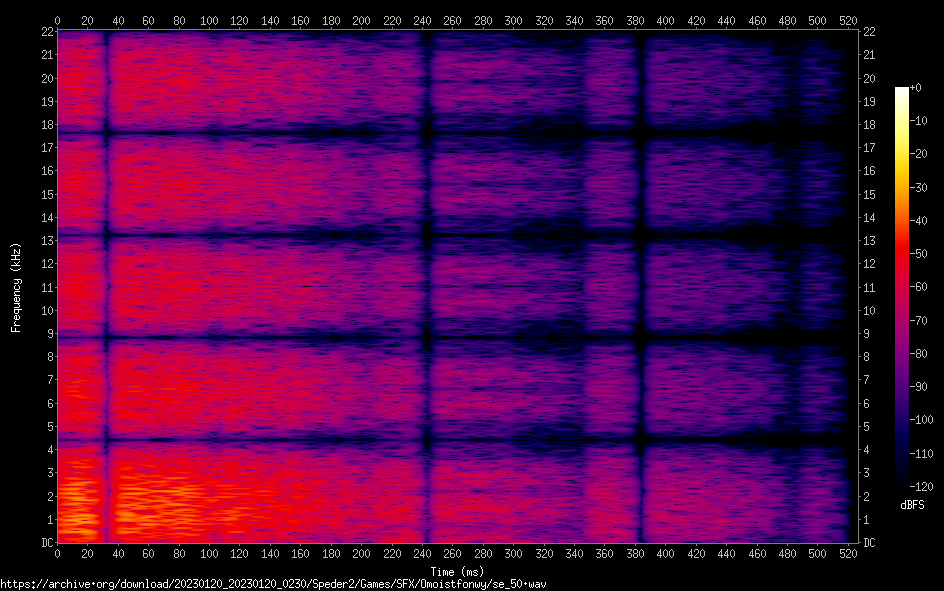The image size is (944, 591).
Task: Click the 0 ms tick on the top time axis
Action: pyautogui.click(x=57, y=20)
